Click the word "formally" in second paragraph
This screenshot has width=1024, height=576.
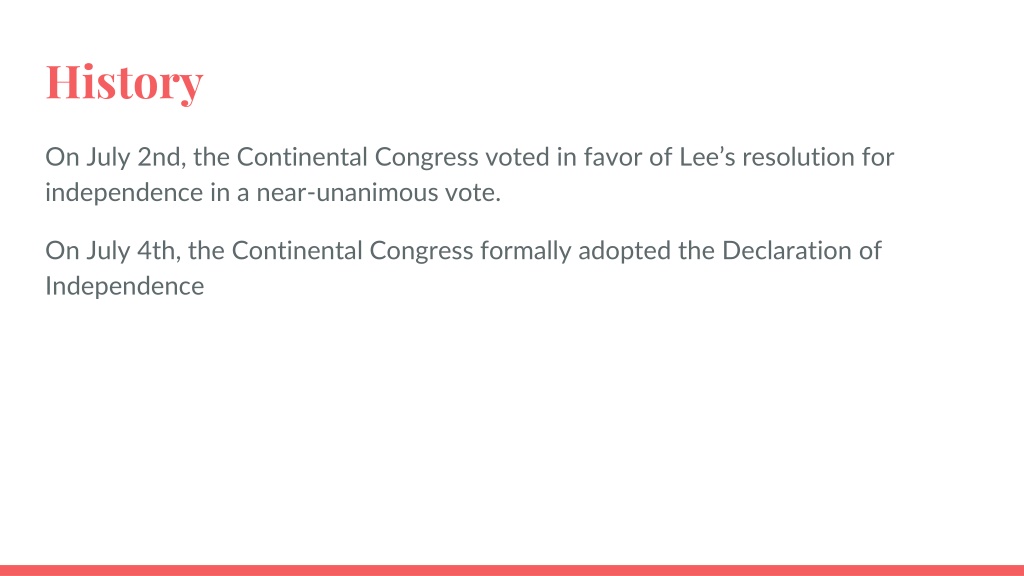[526, 251]
